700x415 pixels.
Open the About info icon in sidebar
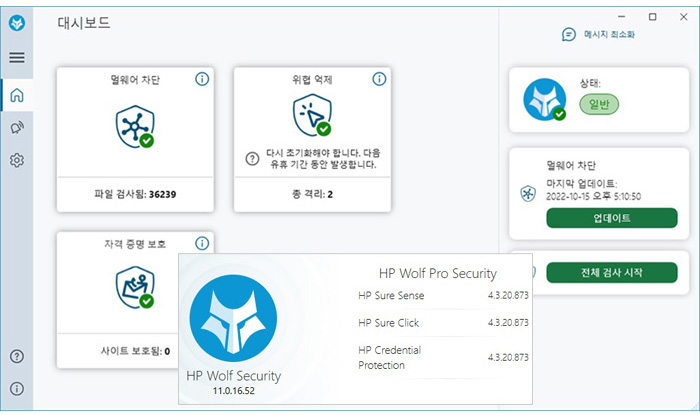pos(17,389)
